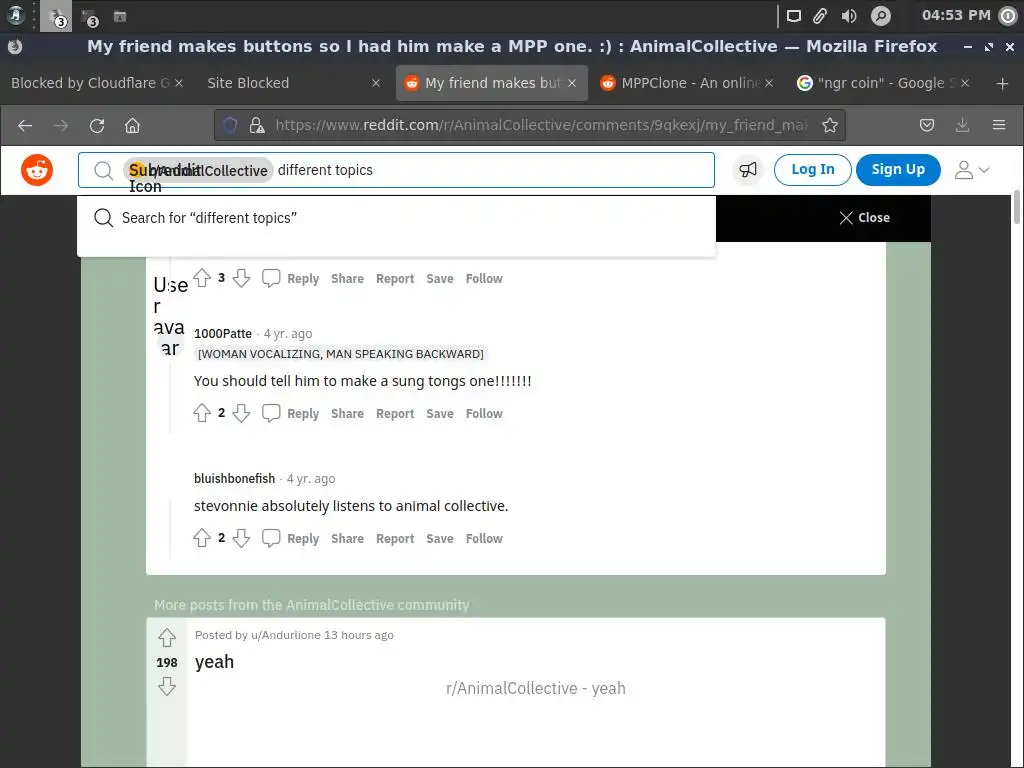
Task: Upvote 1000Patte's sung tongs comment
Action: coord(202,413)
